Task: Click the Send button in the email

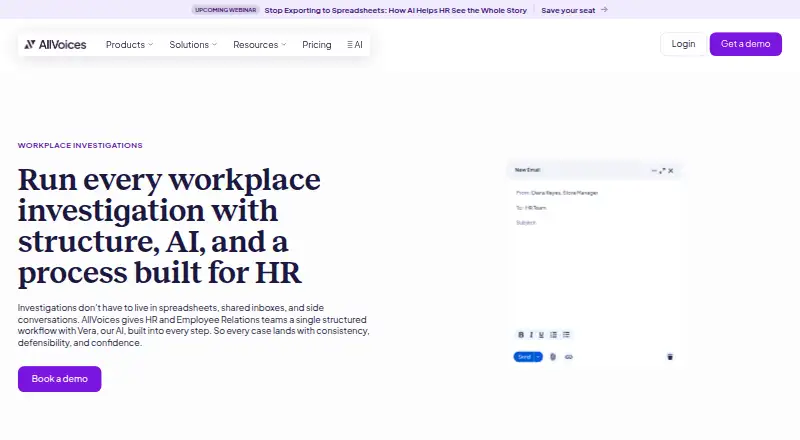Action: (524, 357)
